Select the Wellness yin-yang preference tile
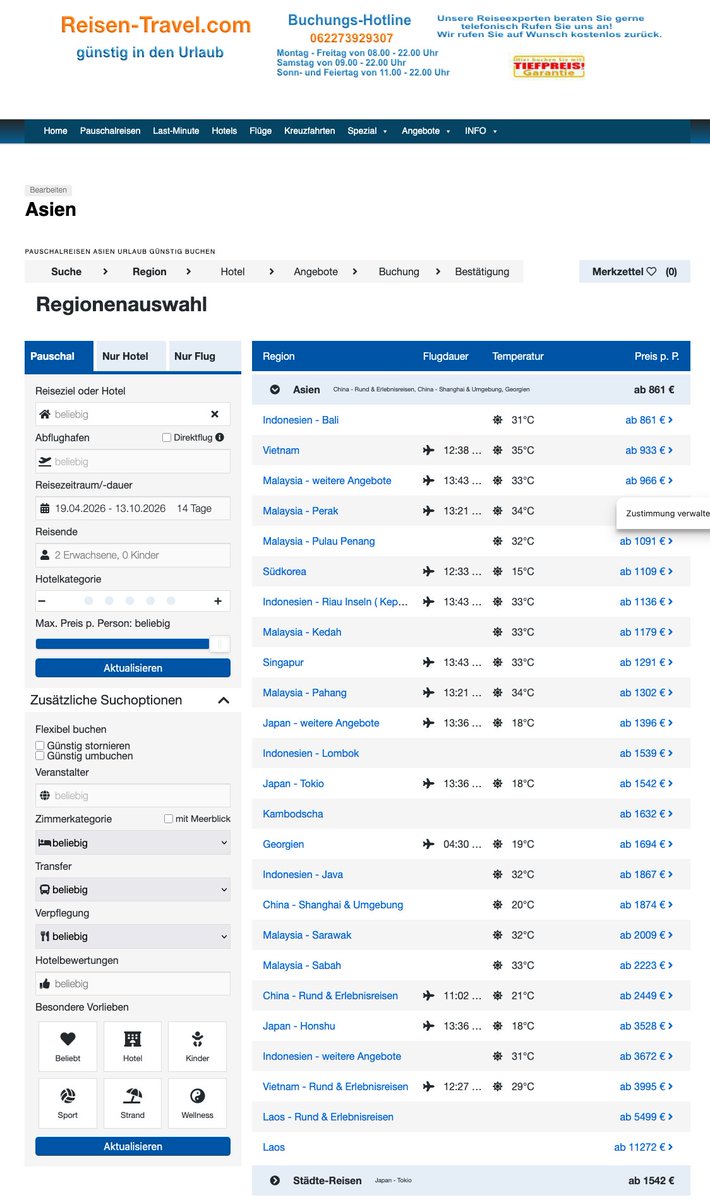Screen dimensions: 710x1200 [198, 1104]
